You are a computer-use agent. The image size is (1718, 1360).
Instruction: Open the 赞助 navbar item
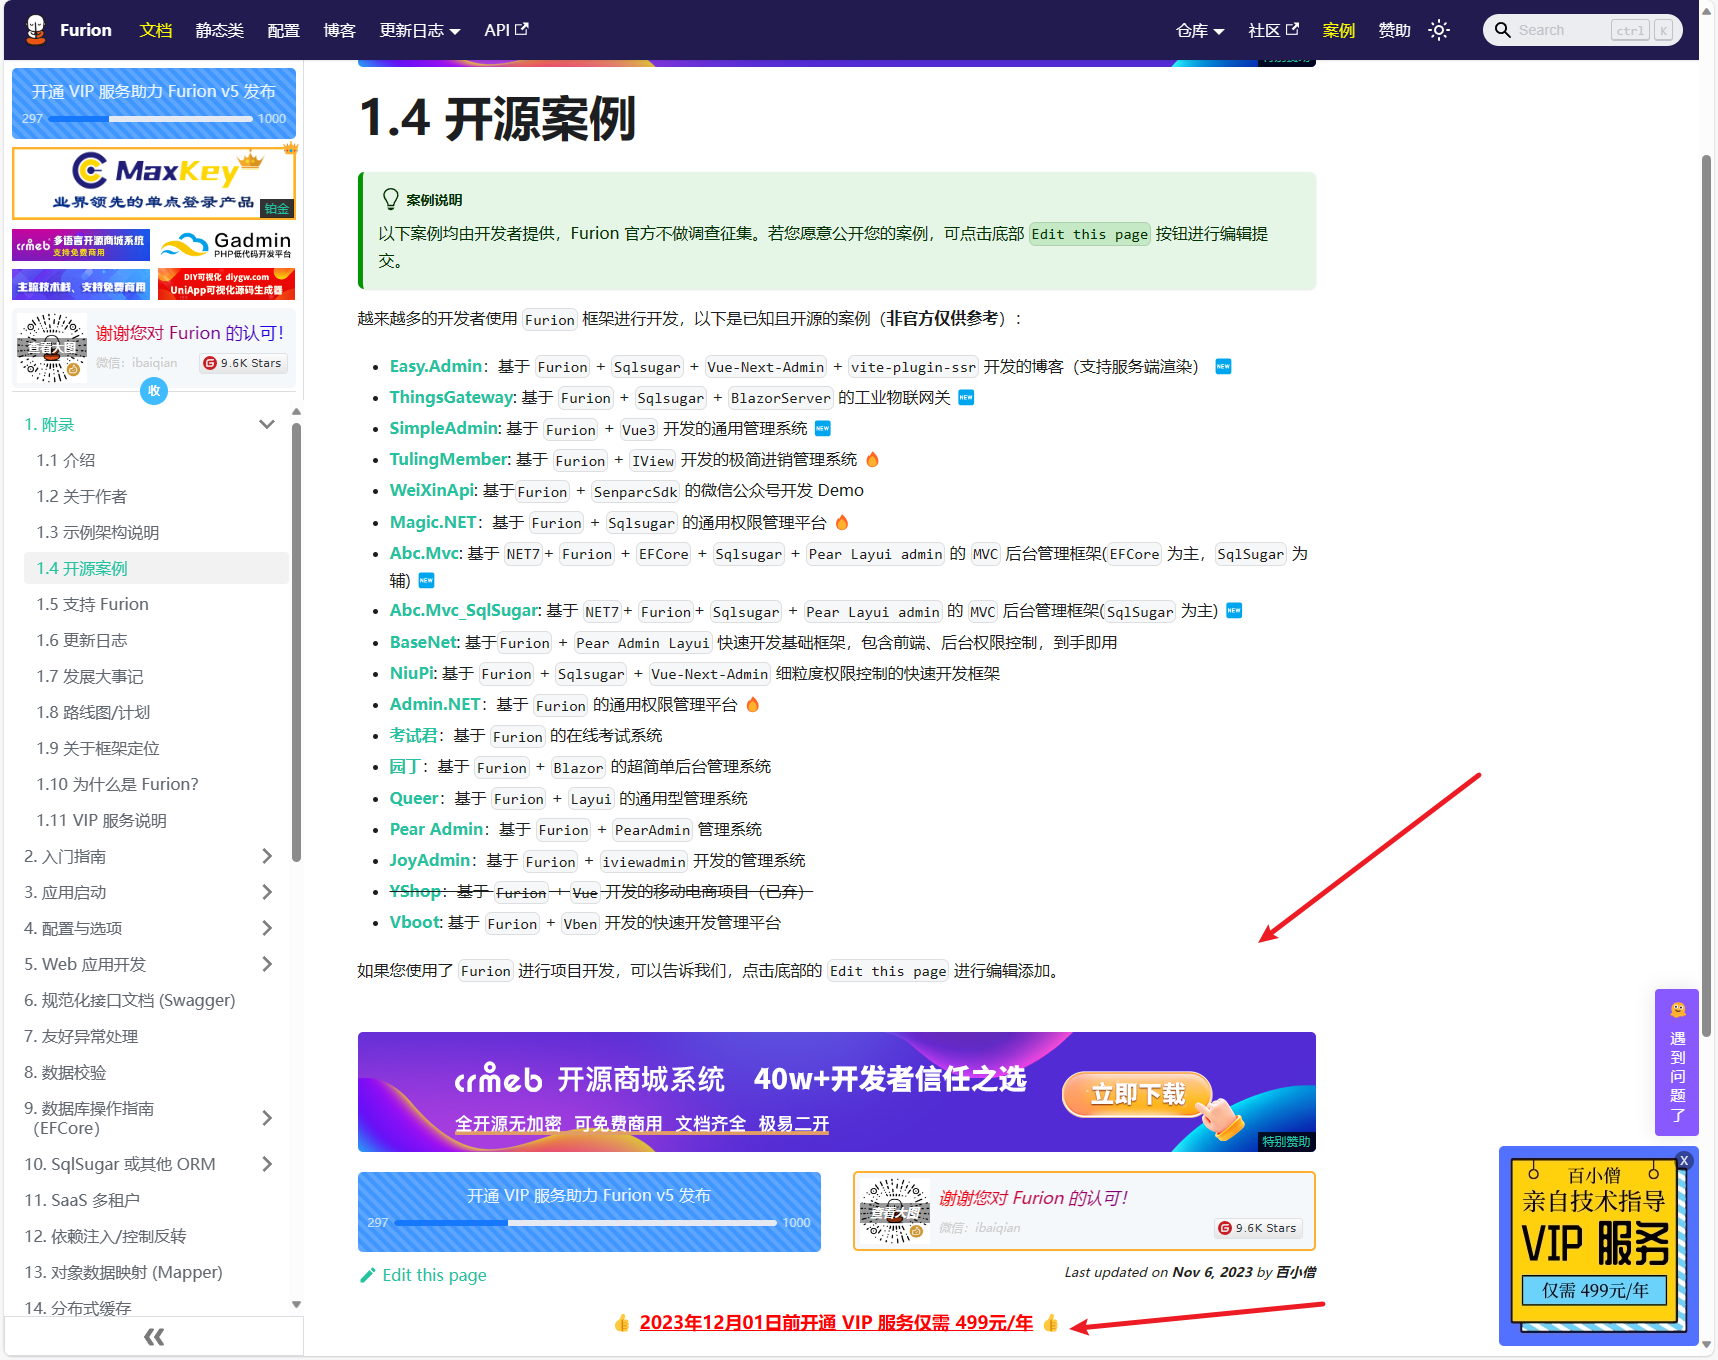coord(1395,30)
